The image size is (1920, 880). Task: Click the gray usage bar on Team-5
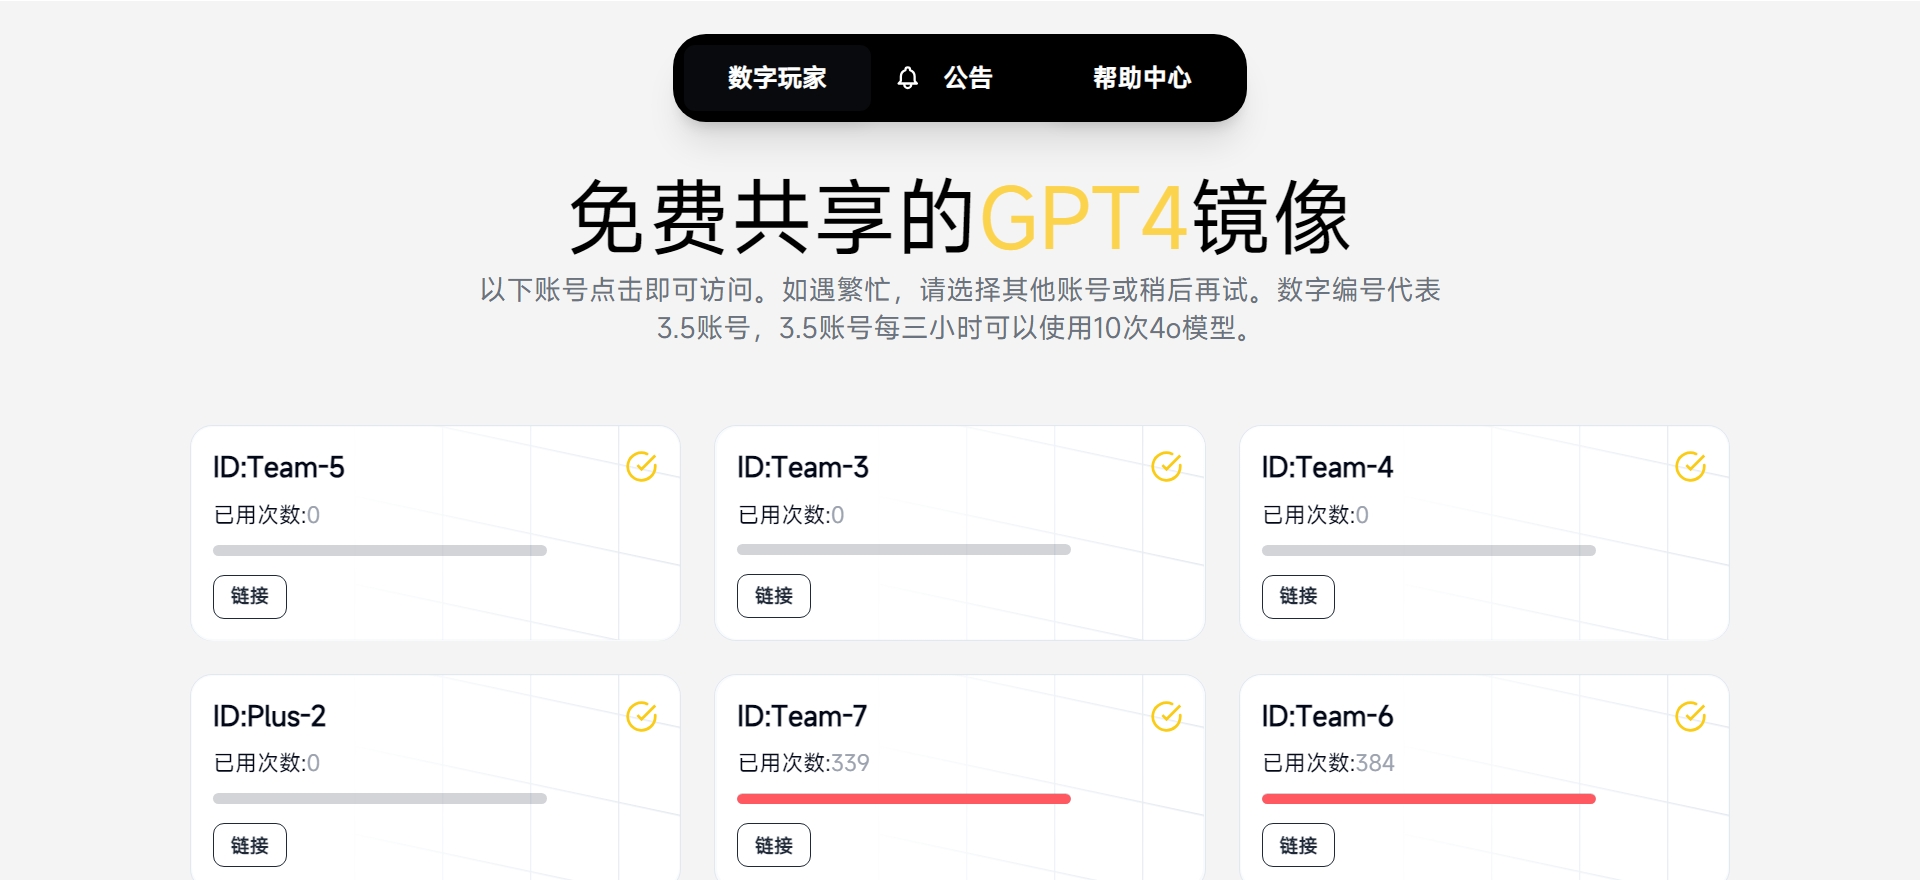(x=379, y=550)
